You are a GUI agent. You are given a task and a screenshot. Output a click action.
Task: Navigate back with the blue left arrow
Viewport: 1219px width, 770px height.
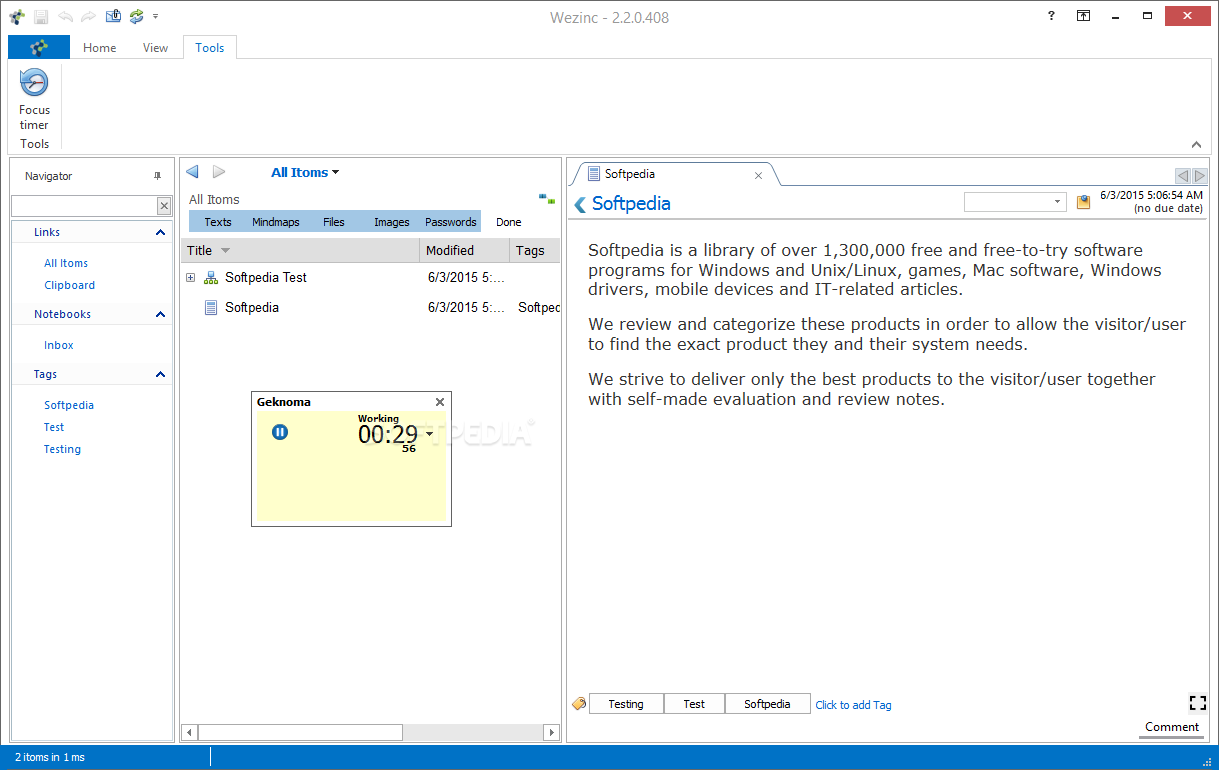pyautogui.click(x=192, y=172)
